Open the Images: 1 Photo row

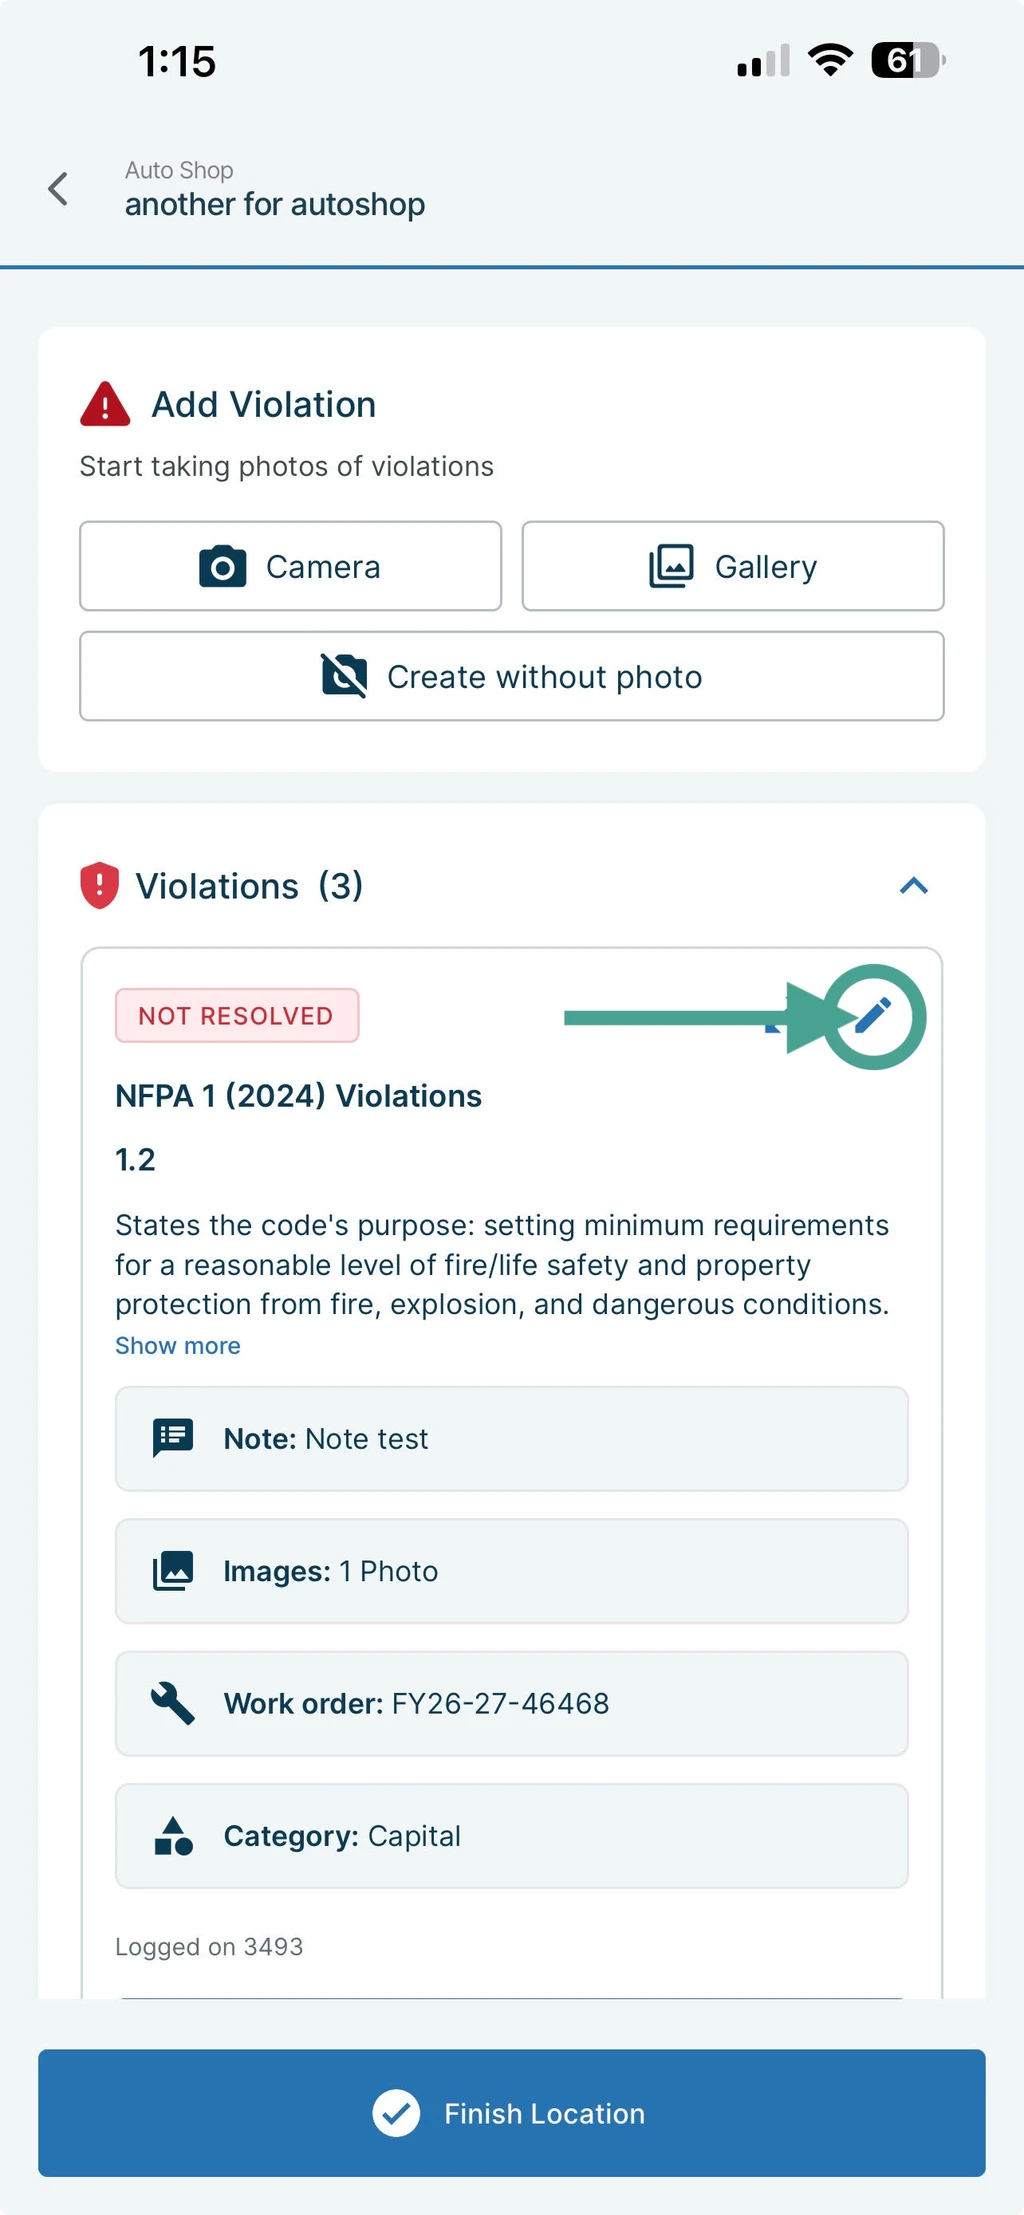tap(512, 1570)
